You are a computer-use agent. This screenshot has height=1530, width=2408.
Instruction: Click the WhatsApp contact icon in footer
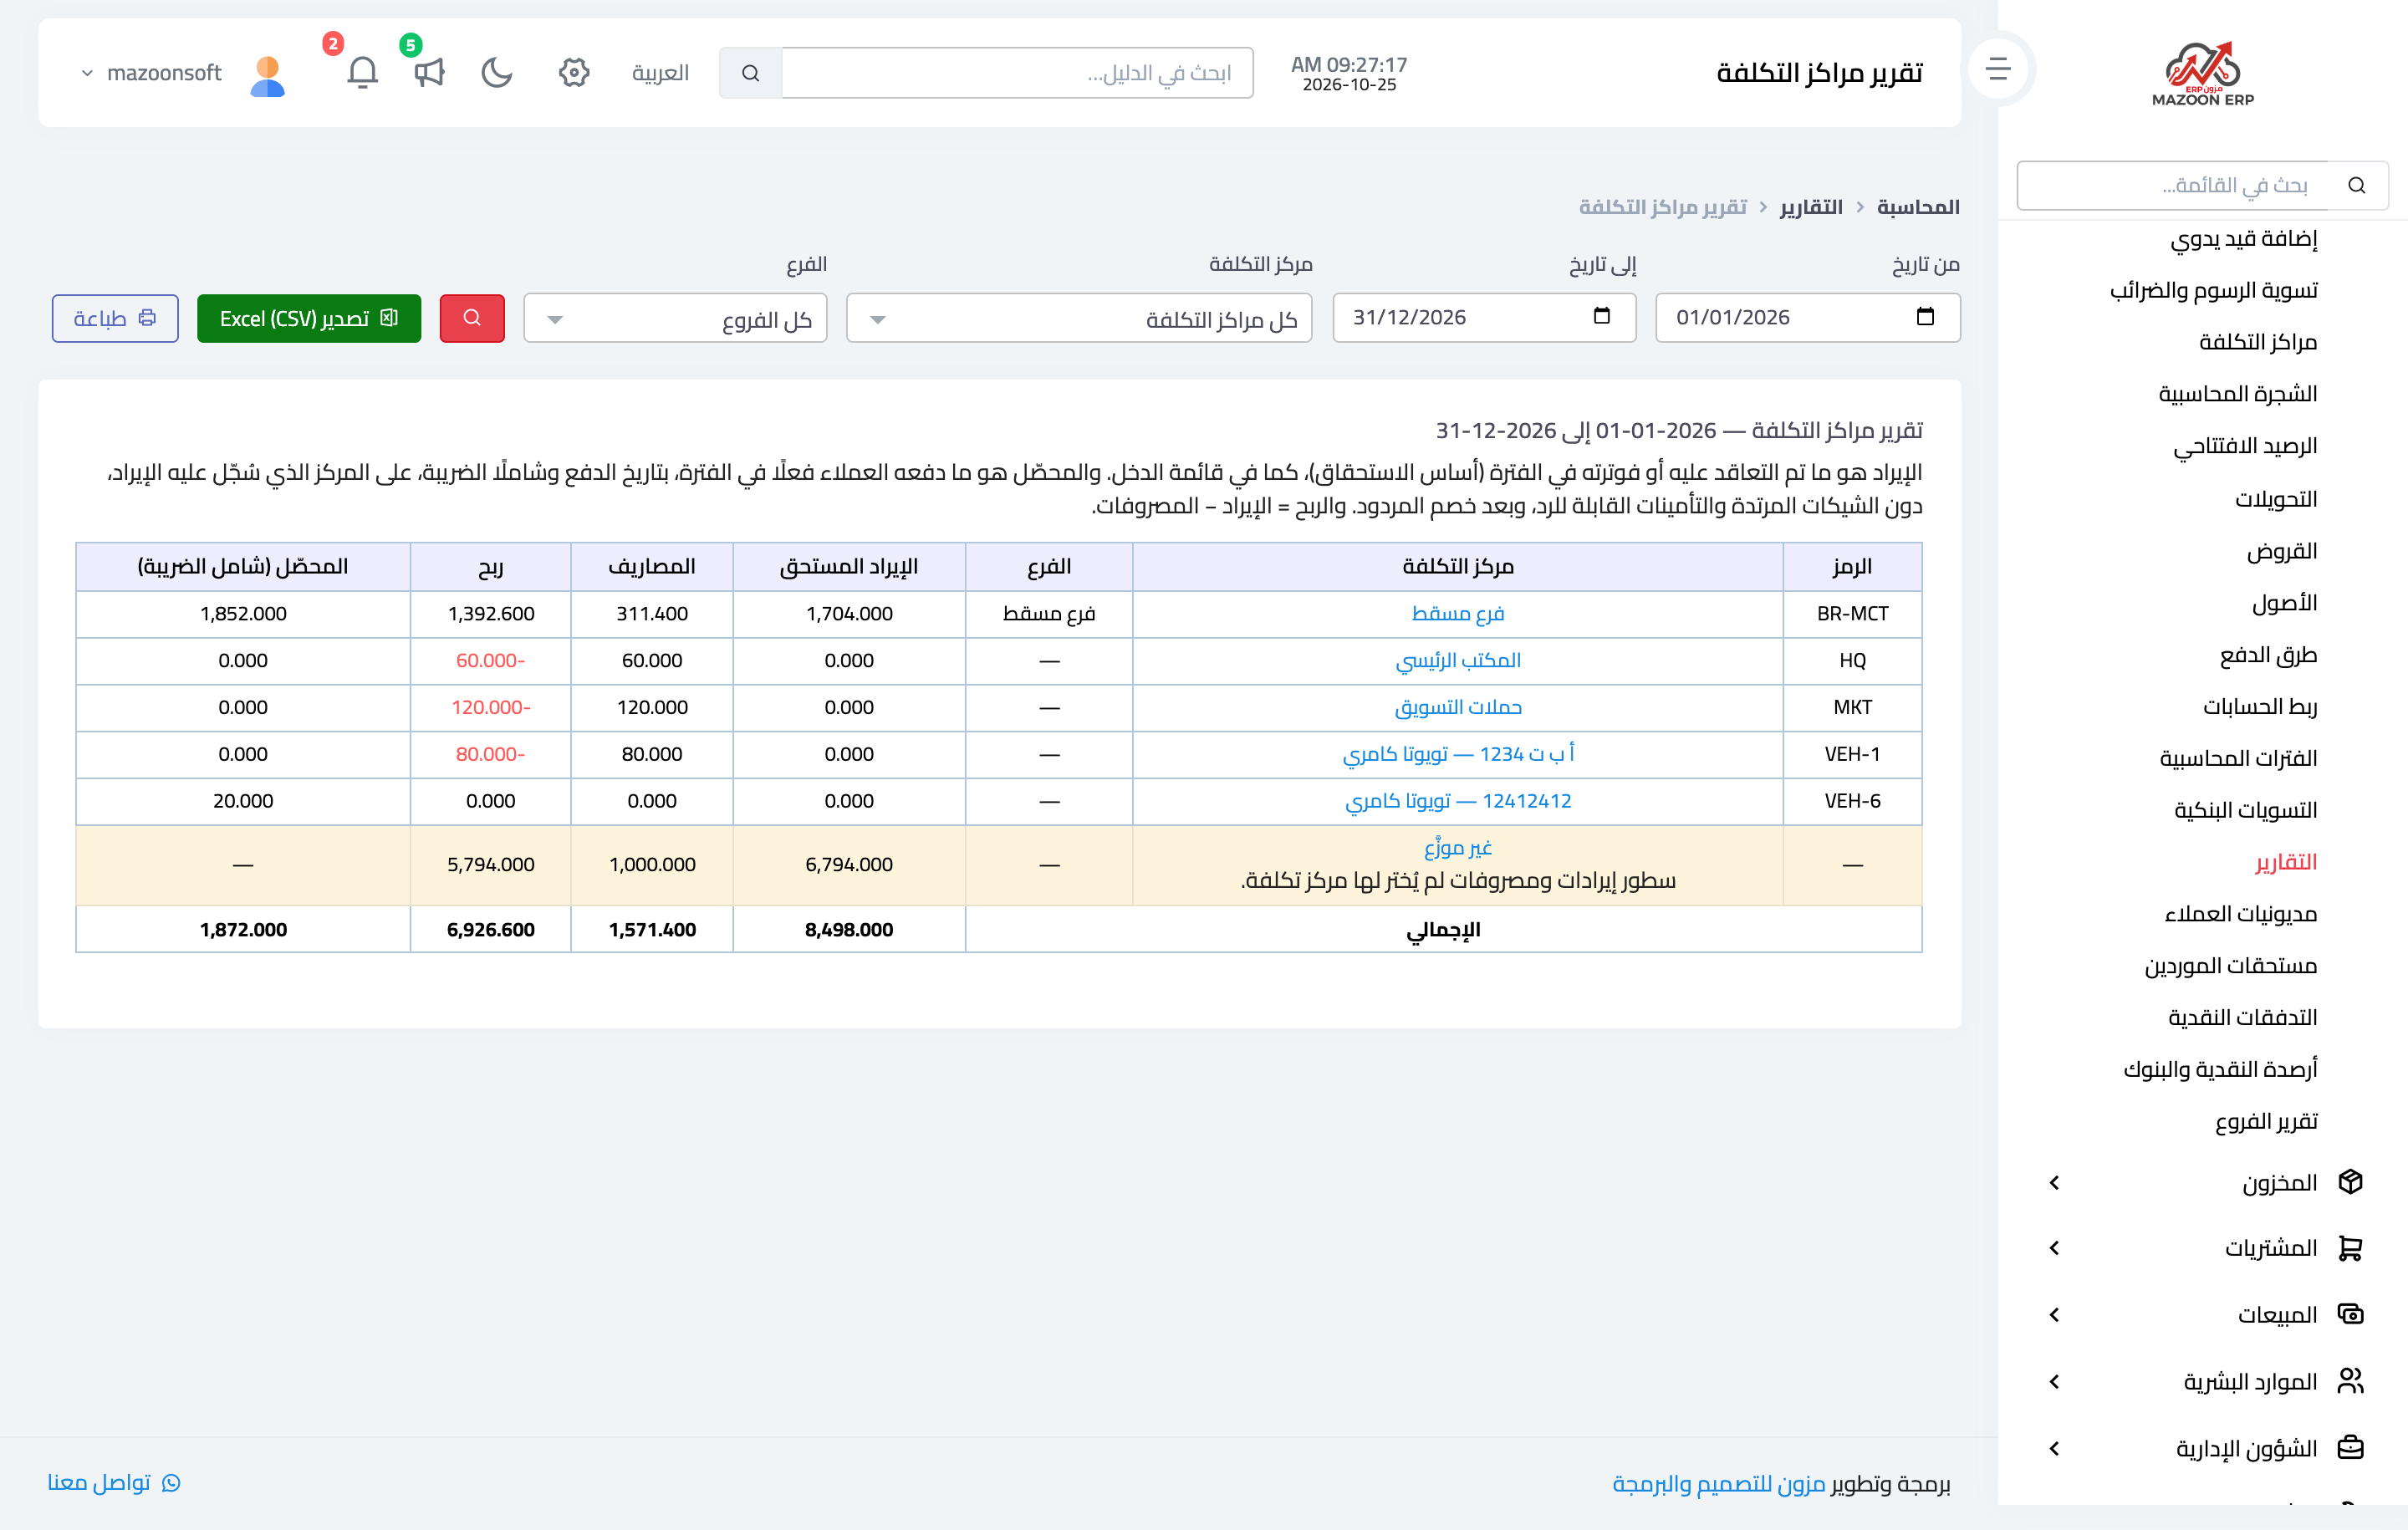[171, 1482]
